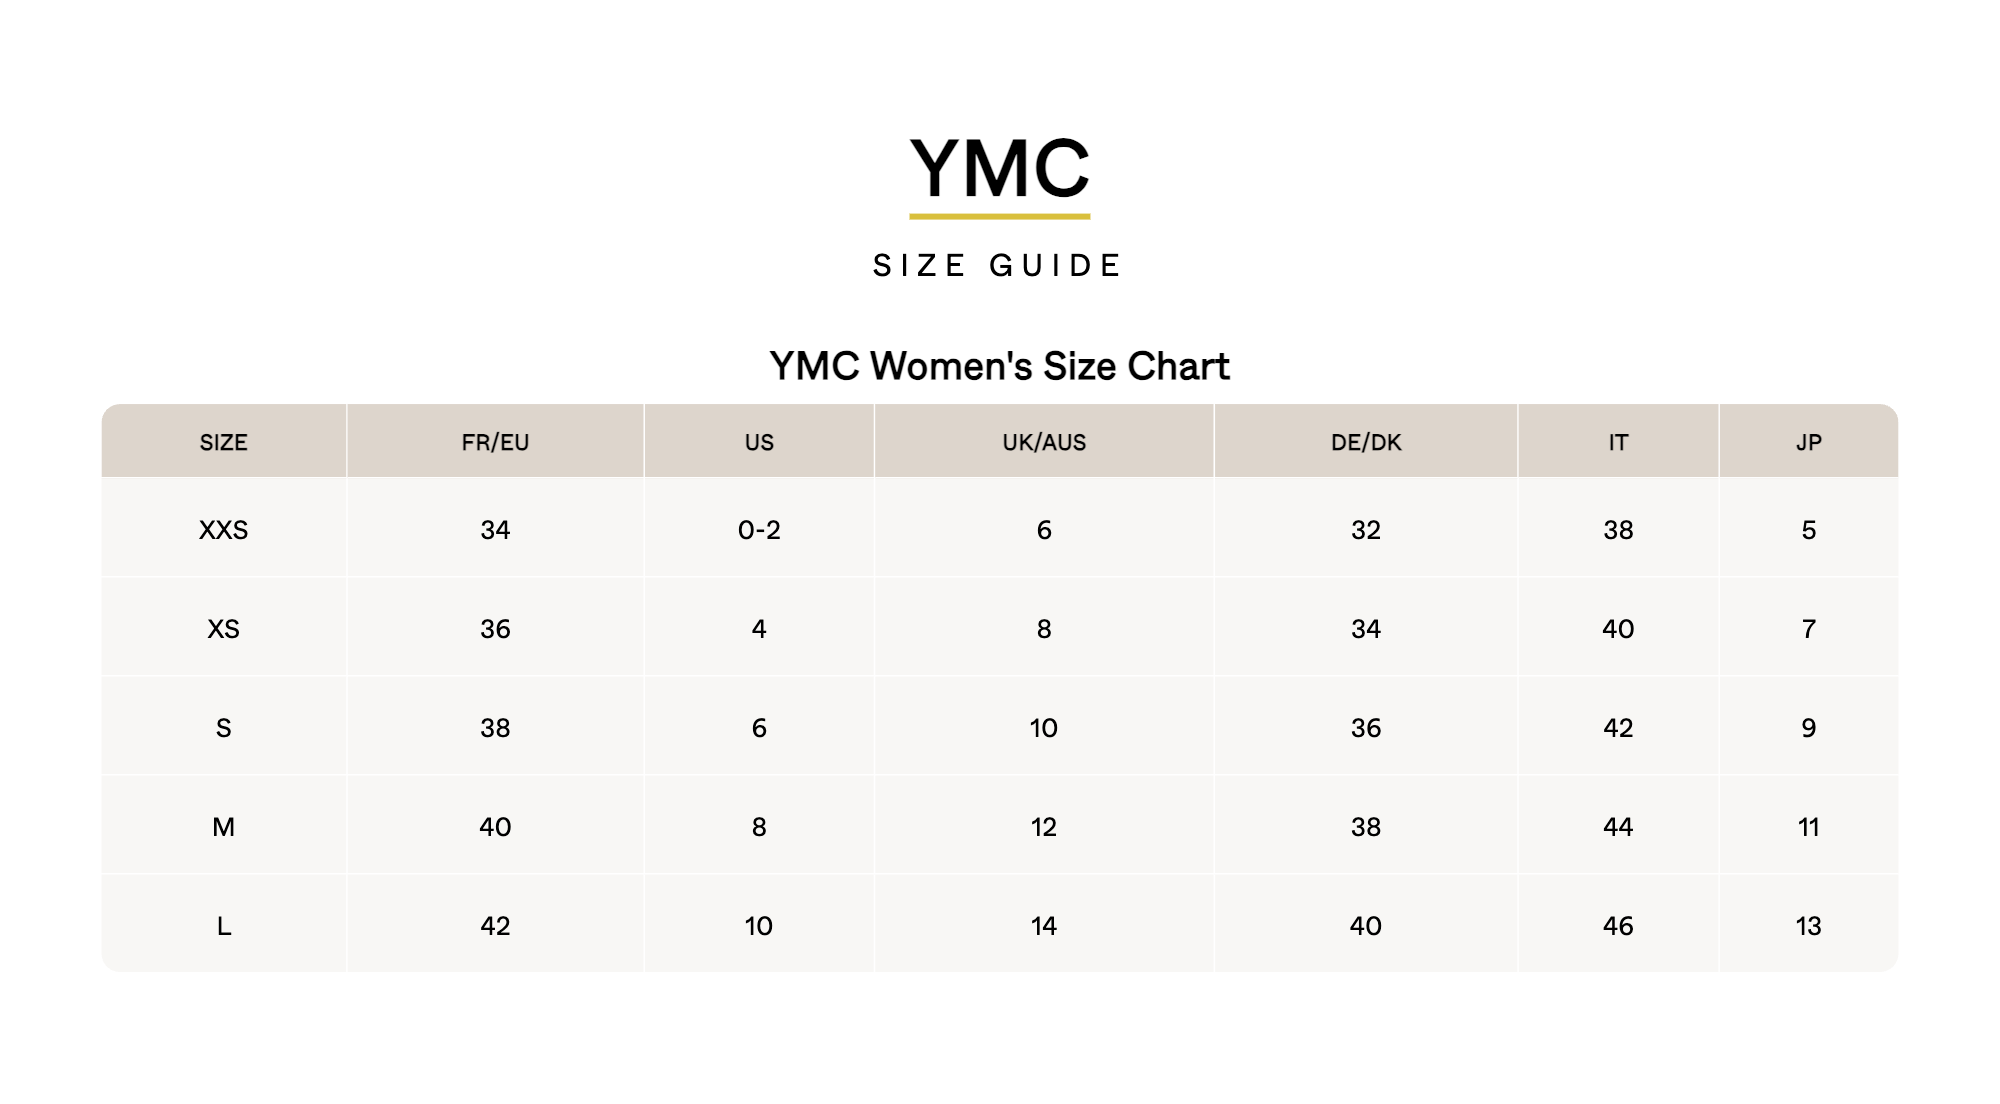Click the S size row label

tap(224, 728)
